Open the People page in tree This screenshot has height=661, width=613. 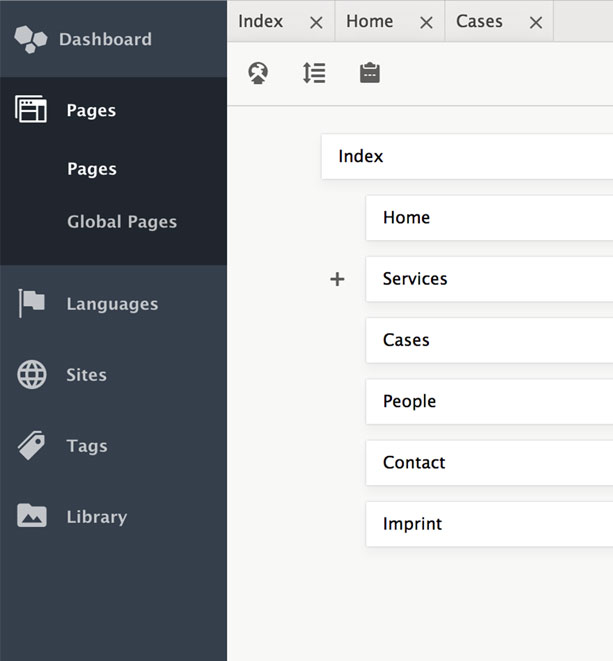click(488, 401)
